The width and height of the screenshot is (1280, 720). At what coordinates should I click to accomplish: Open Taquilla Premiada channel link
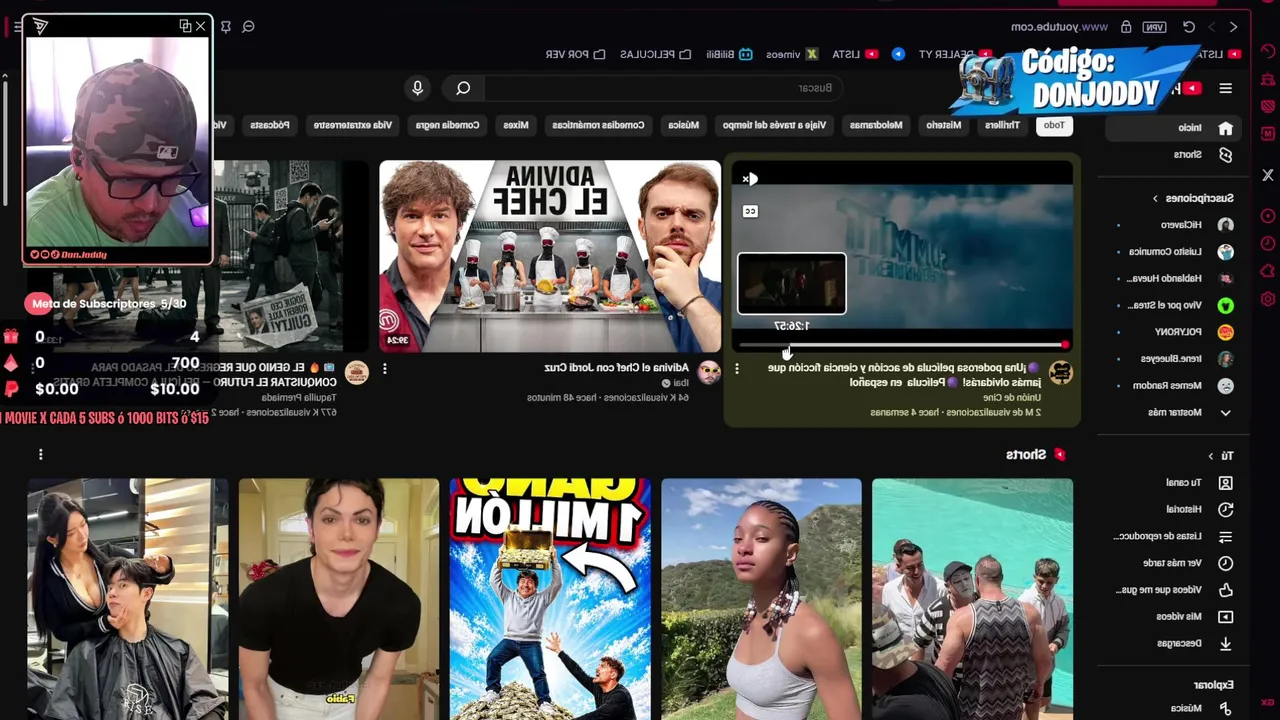coord(299,397)
